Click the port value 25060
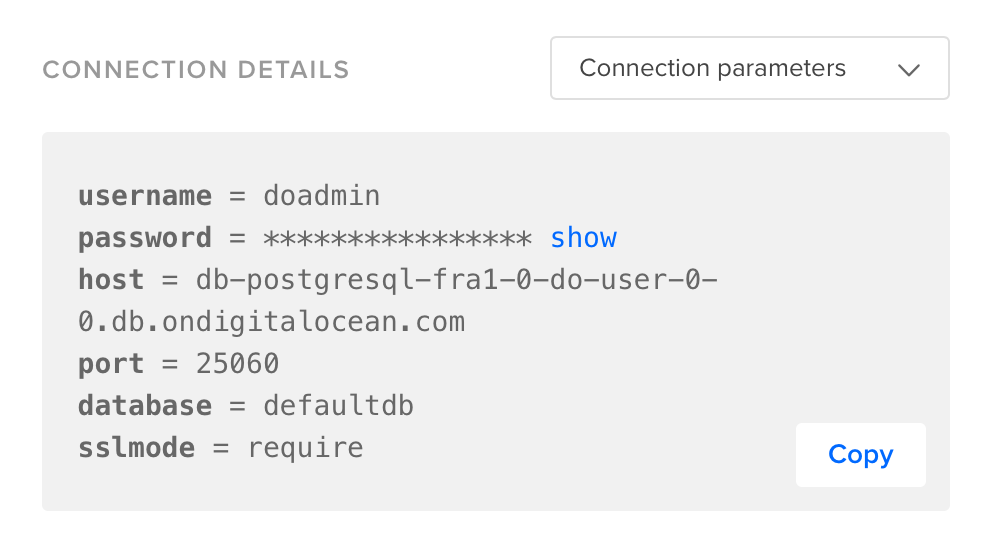 point(237,364)
